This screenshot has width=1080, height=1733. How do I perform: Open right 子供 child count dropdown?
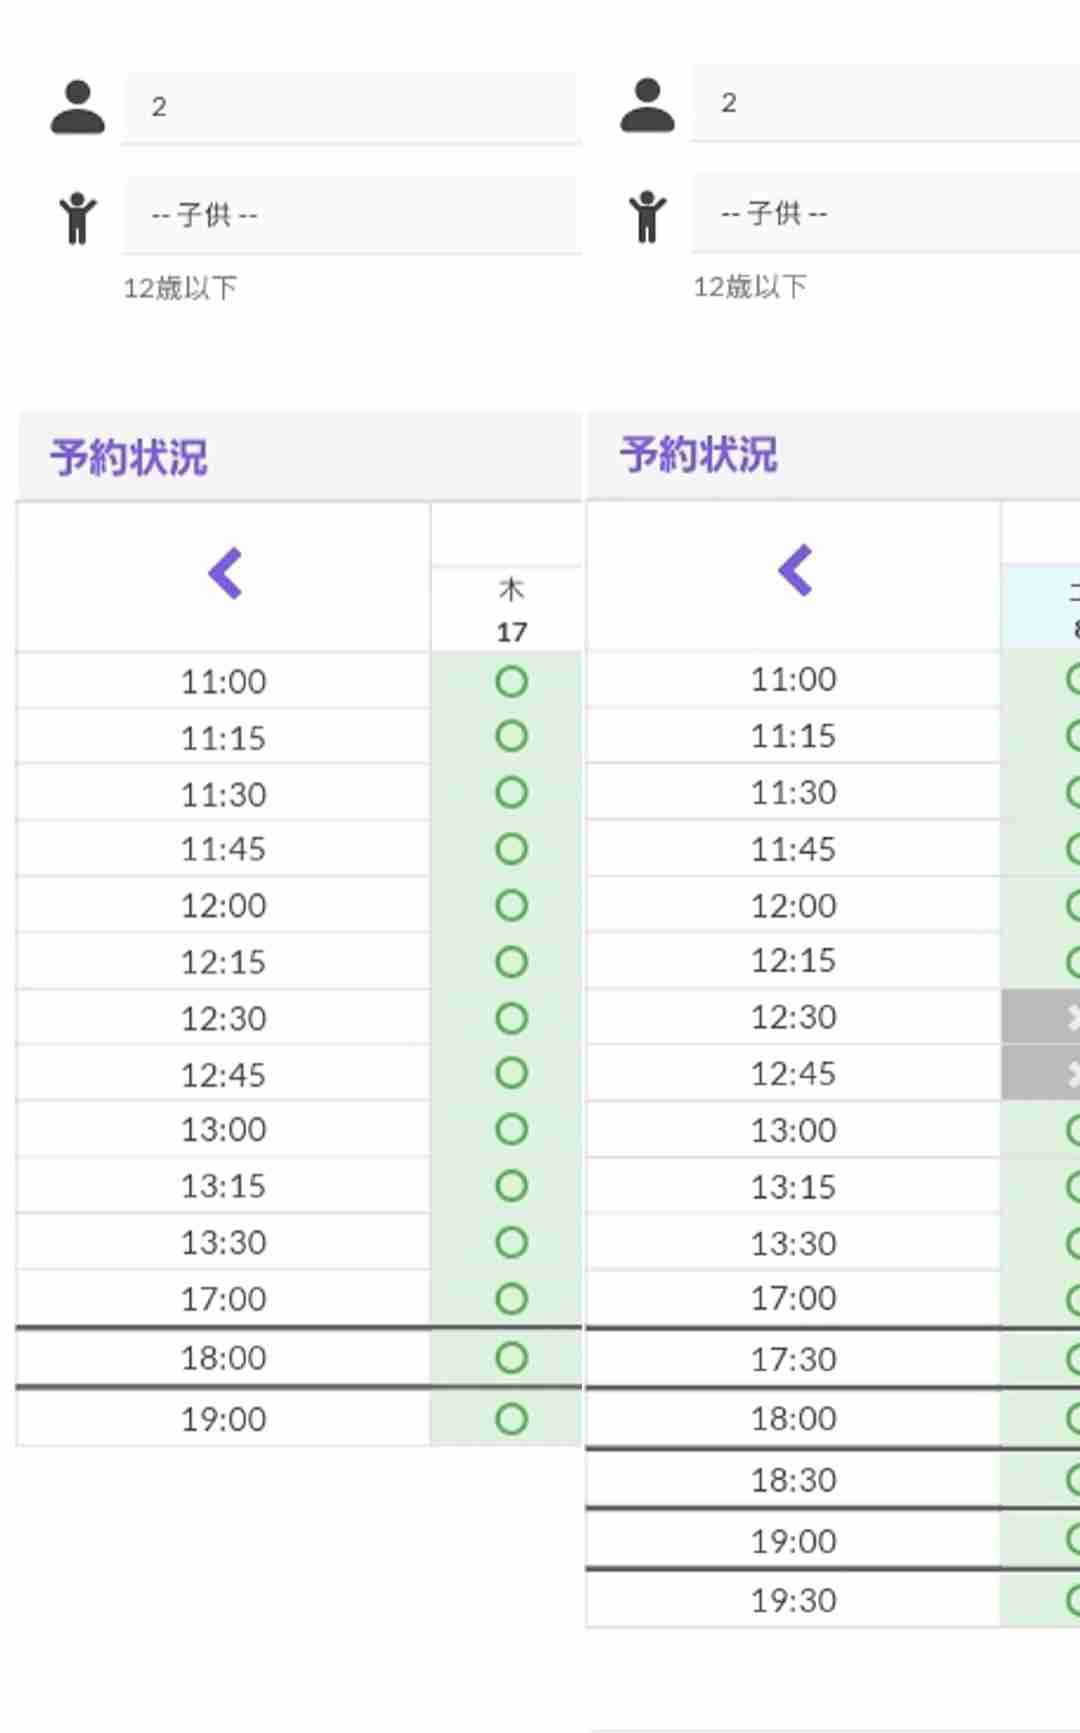click(x=885, y=213)
